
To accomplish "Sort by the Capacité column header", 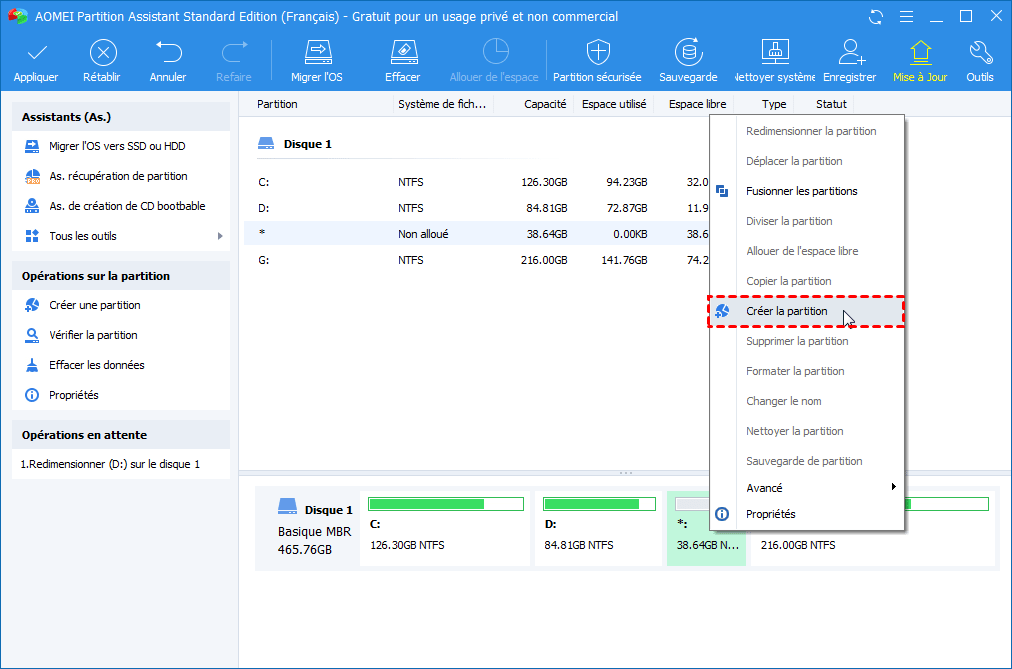I will click(x=545, y=105).
